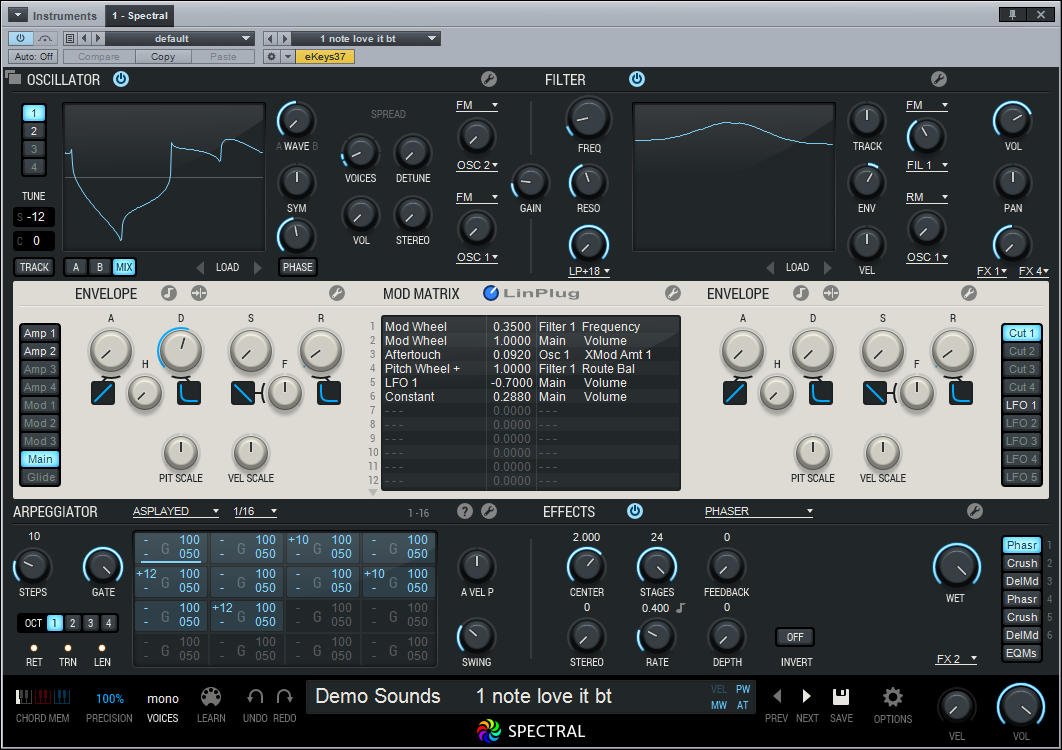Open the FX 2 routing dropdown
Viewport: 1062px width, 750px height.
click(x=956, y=659)
